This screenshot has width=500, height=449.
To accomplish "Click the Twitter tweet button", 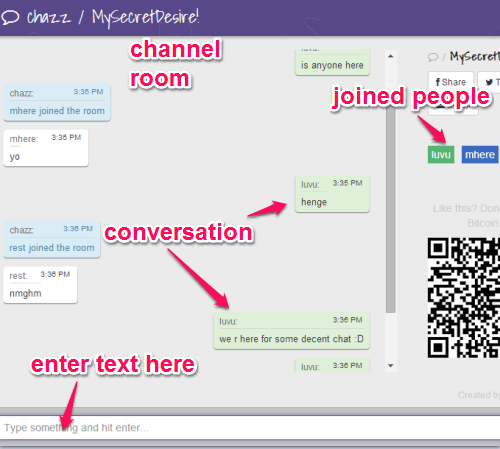I will 490,82.
